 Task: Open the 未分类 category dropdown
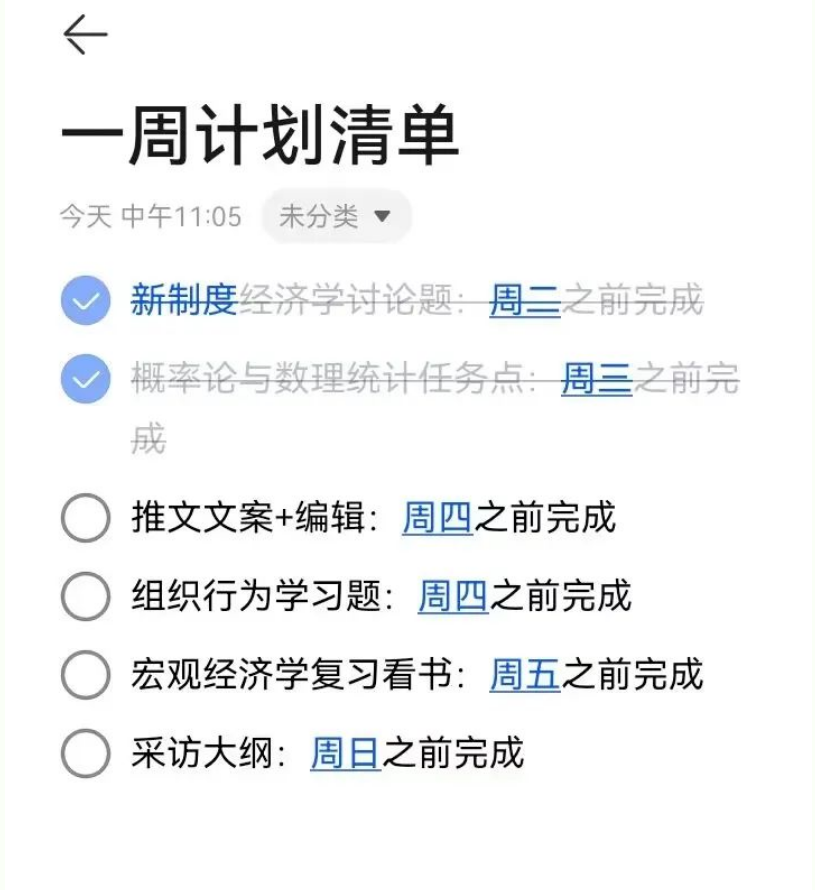336,216
